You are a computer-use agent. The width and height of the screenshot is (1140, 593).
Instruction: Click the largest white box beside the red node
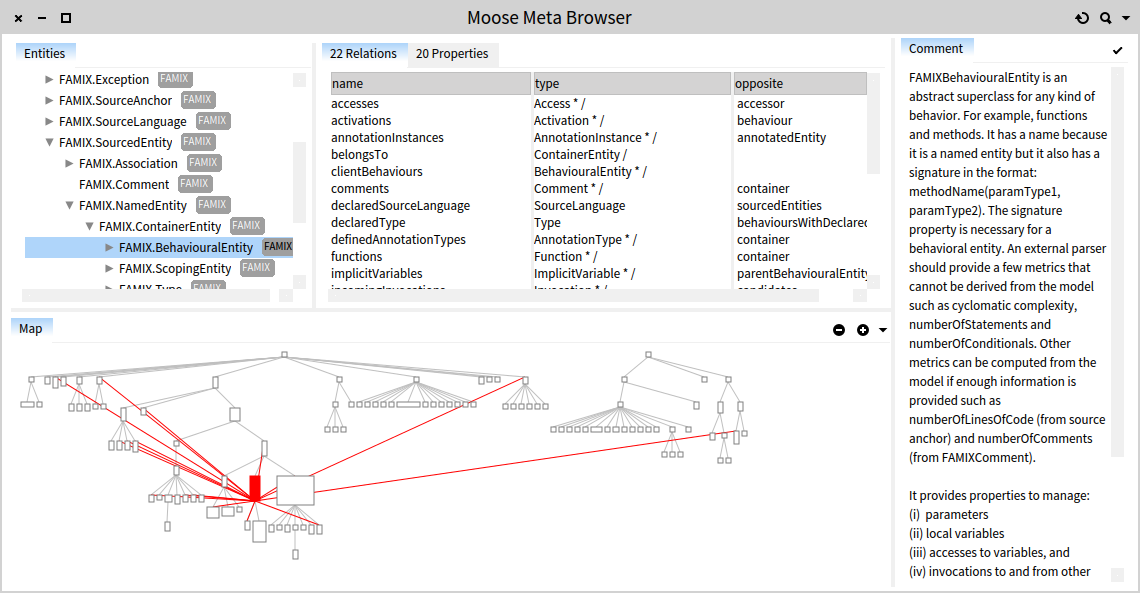(295, 491)
